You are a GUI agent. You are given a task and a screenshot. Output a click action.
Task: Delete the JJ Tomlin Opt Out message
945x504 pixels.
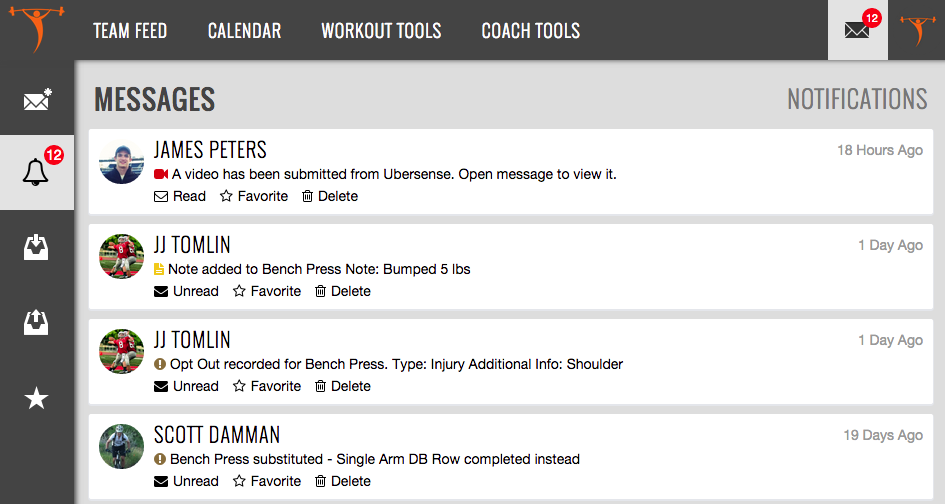343,386
